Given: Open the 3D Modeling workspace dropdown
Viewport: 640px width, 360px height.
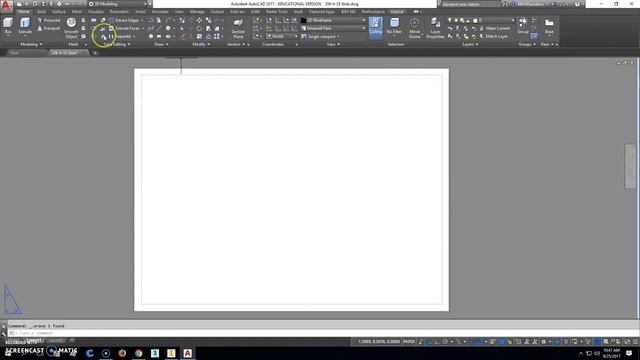Looking at the screenshot, I should pyautogui.click(x=118, y=4).
